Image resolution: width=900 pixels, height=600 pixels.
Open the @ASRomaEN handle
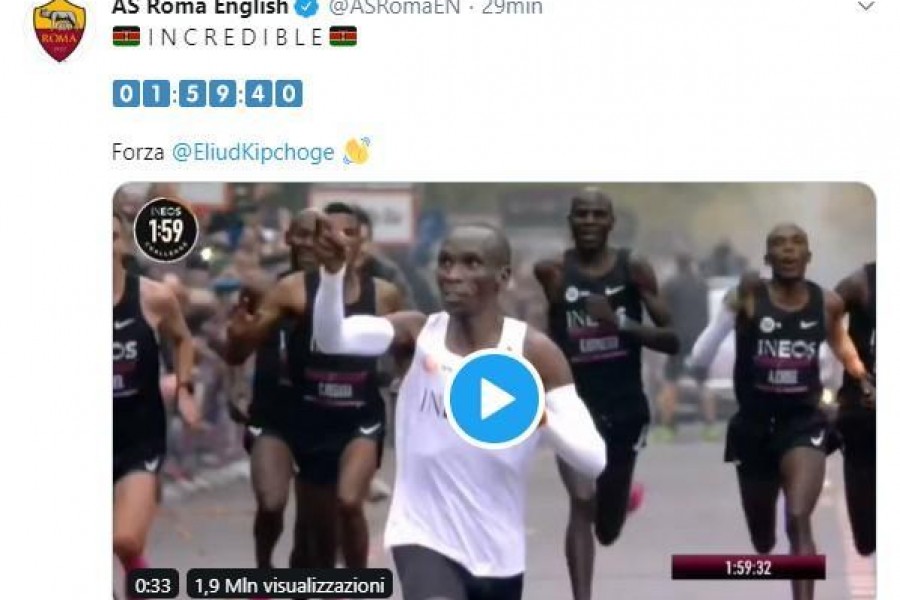click(x=394, y=7)
